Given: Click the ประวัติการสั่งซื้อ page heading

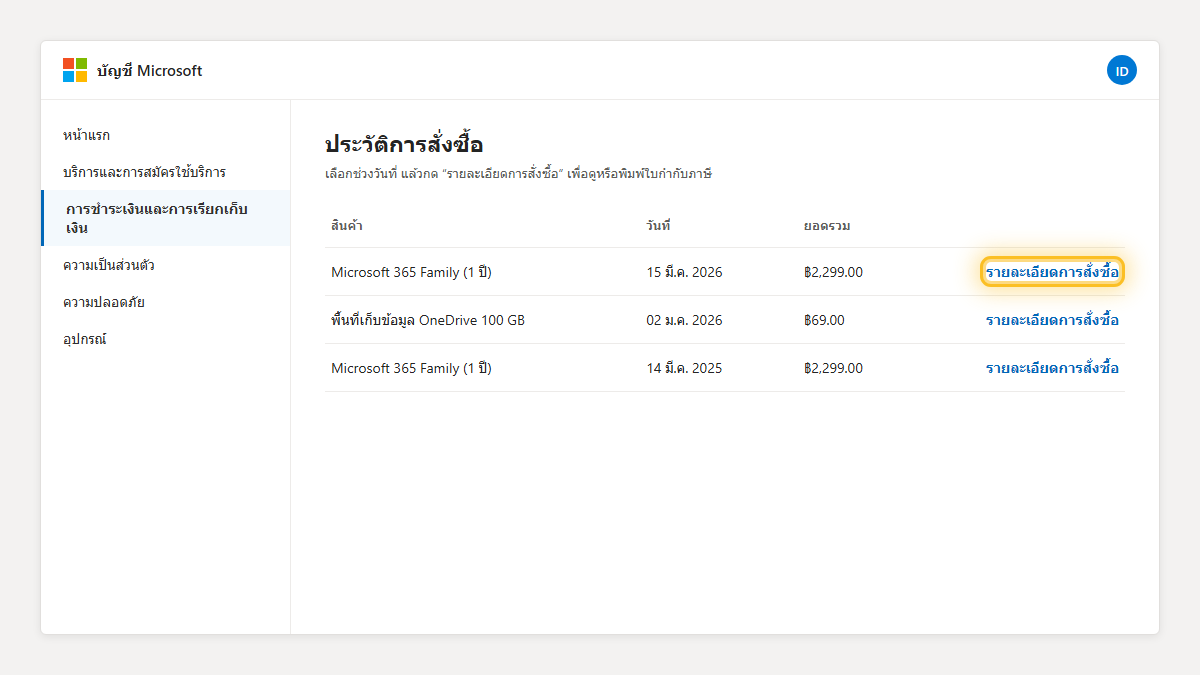Looking at the screenshot, I should [x=404, y=144].
